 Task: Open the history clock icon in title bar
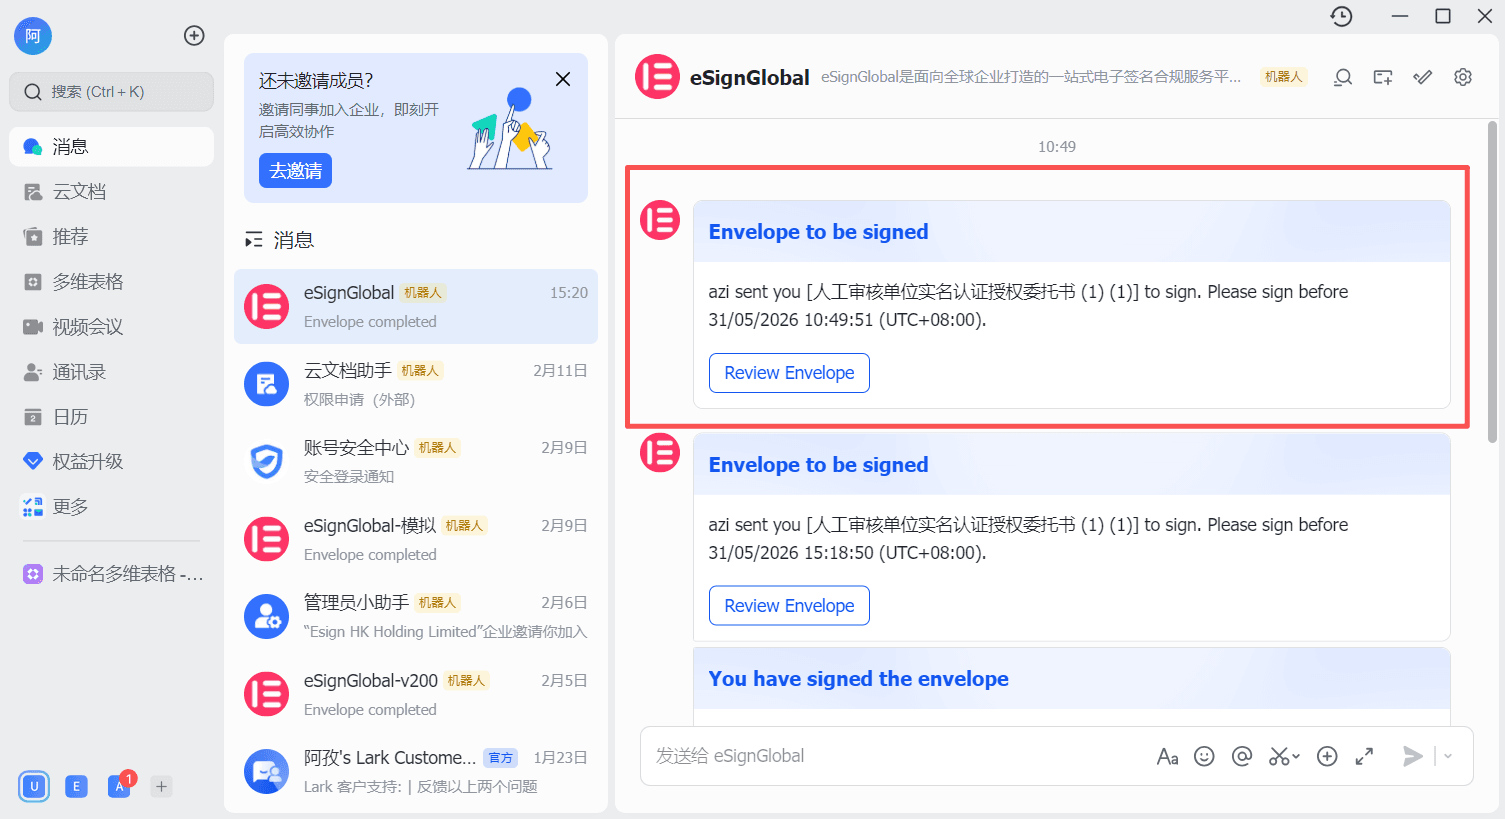[1341, 16]
